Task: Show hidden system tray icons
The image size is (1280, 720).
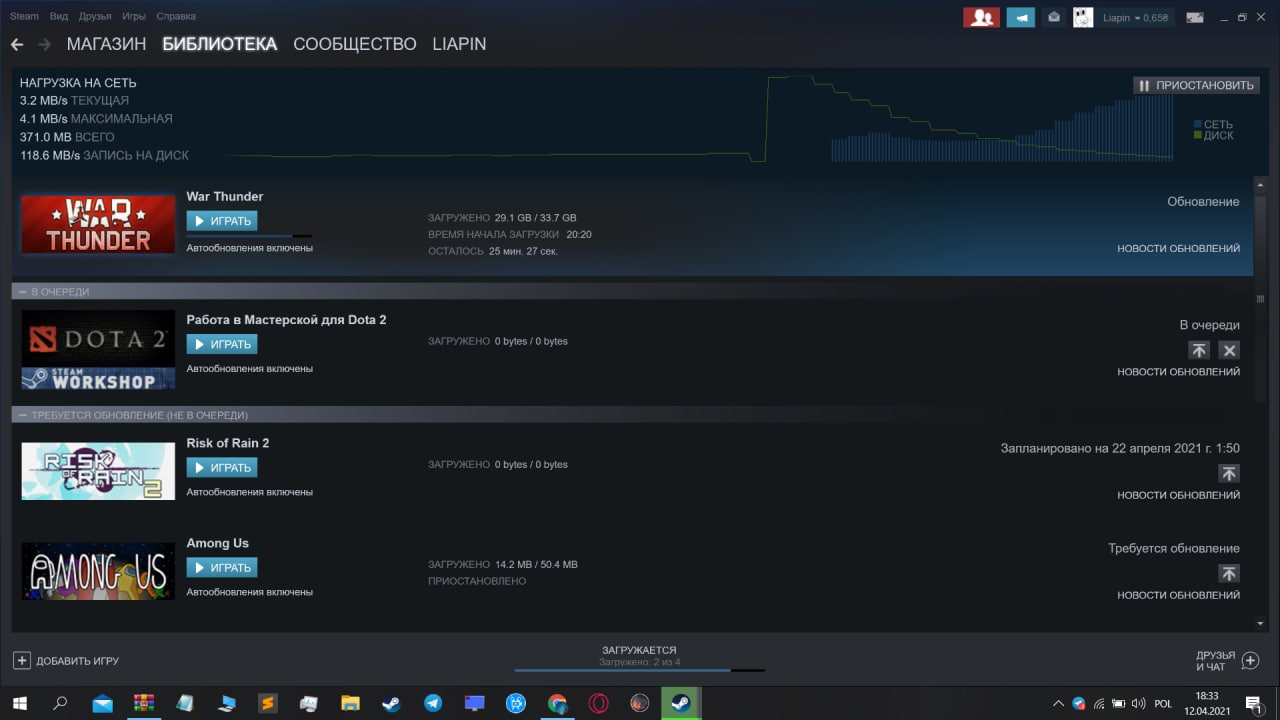Action: tap(1059, 703)
